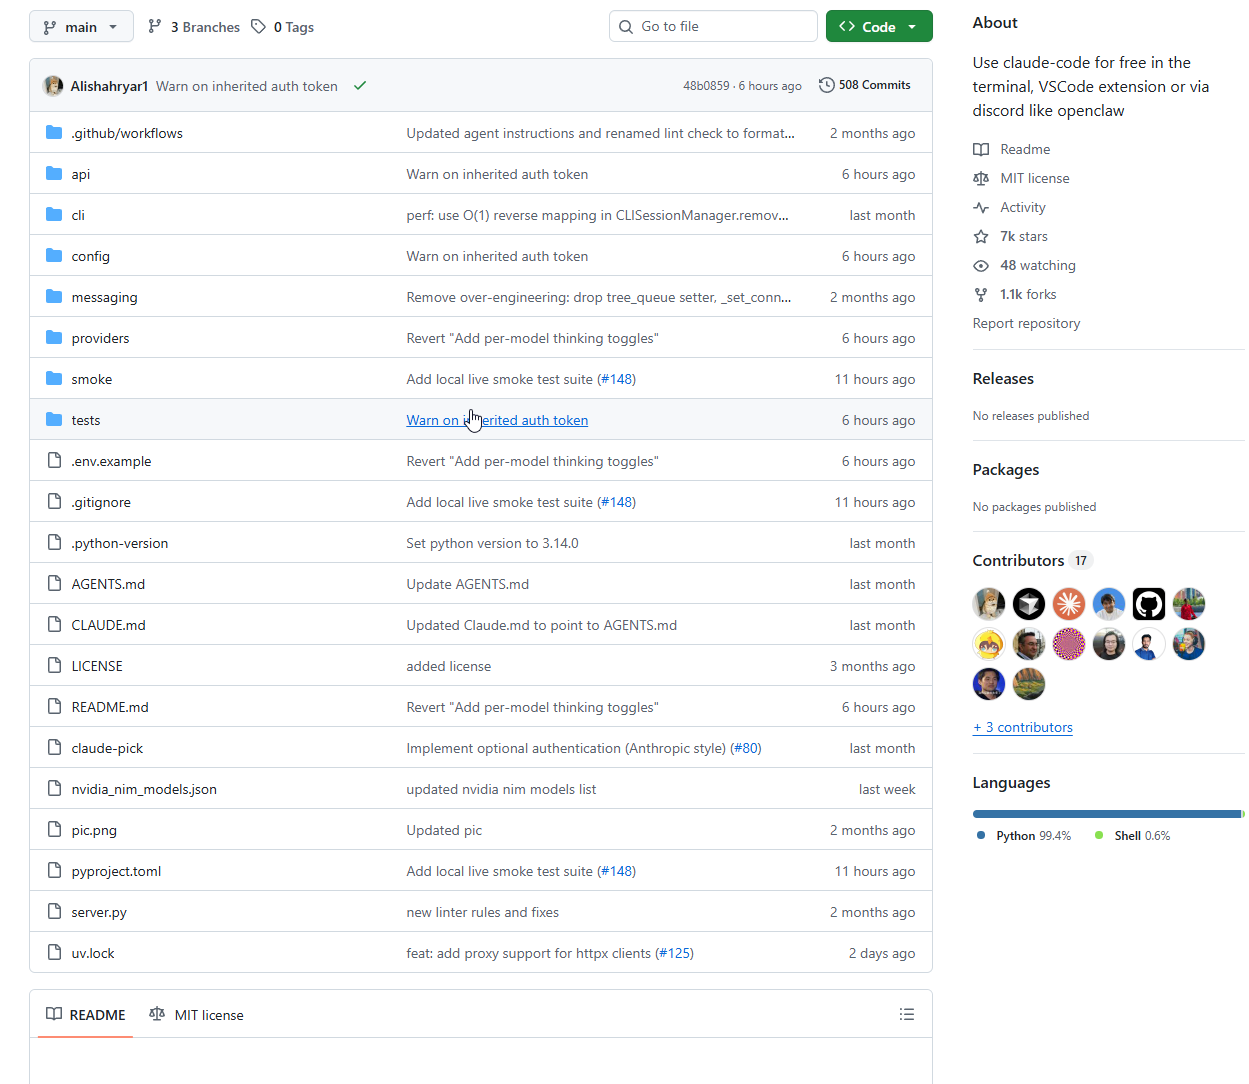View the 0 Tags link
The height and width of the screenshot is (1084, 1249).
(x=283, y=27)
